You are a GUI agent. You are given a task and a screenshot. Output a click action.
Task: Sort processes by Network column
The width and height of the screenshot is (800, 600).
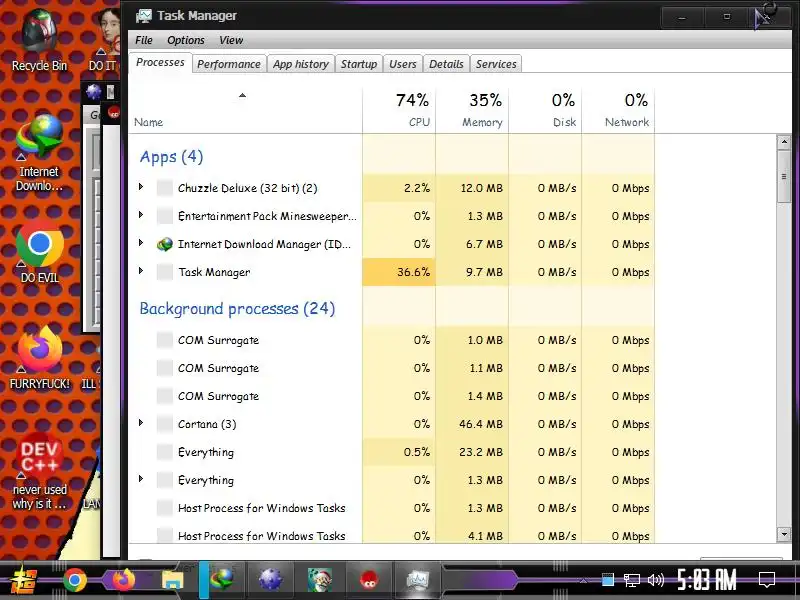618,111
